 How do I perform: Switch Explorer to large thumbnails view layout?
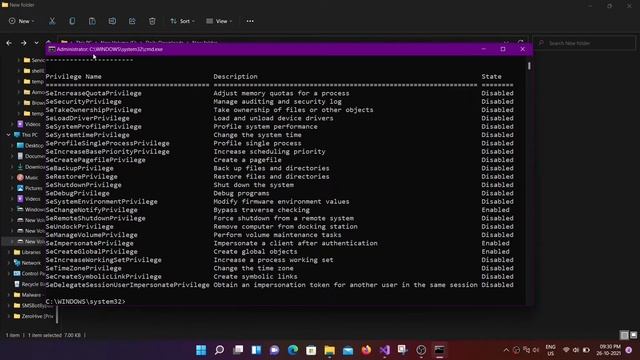click(633, 335)
